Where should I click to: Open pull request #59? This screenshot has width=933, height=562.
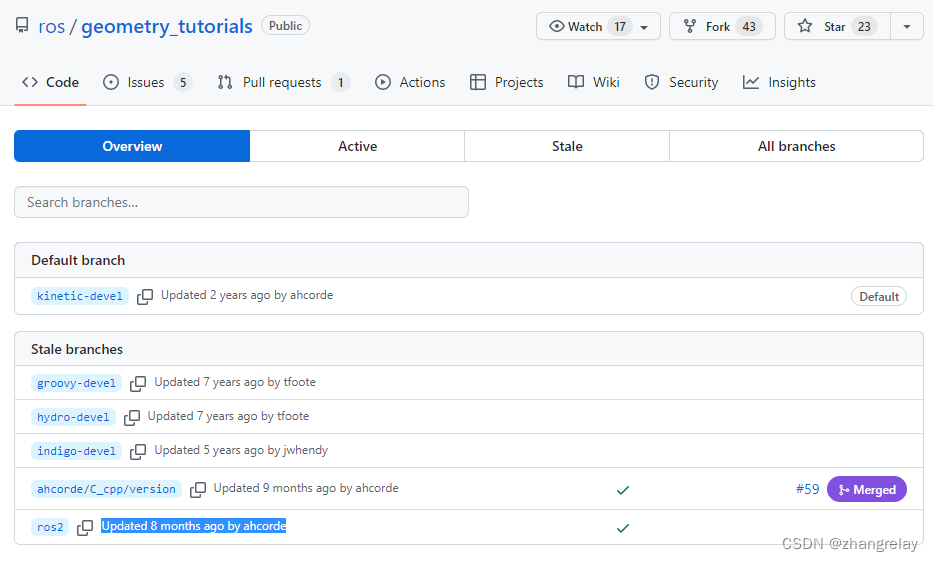(x=807, y=489)
